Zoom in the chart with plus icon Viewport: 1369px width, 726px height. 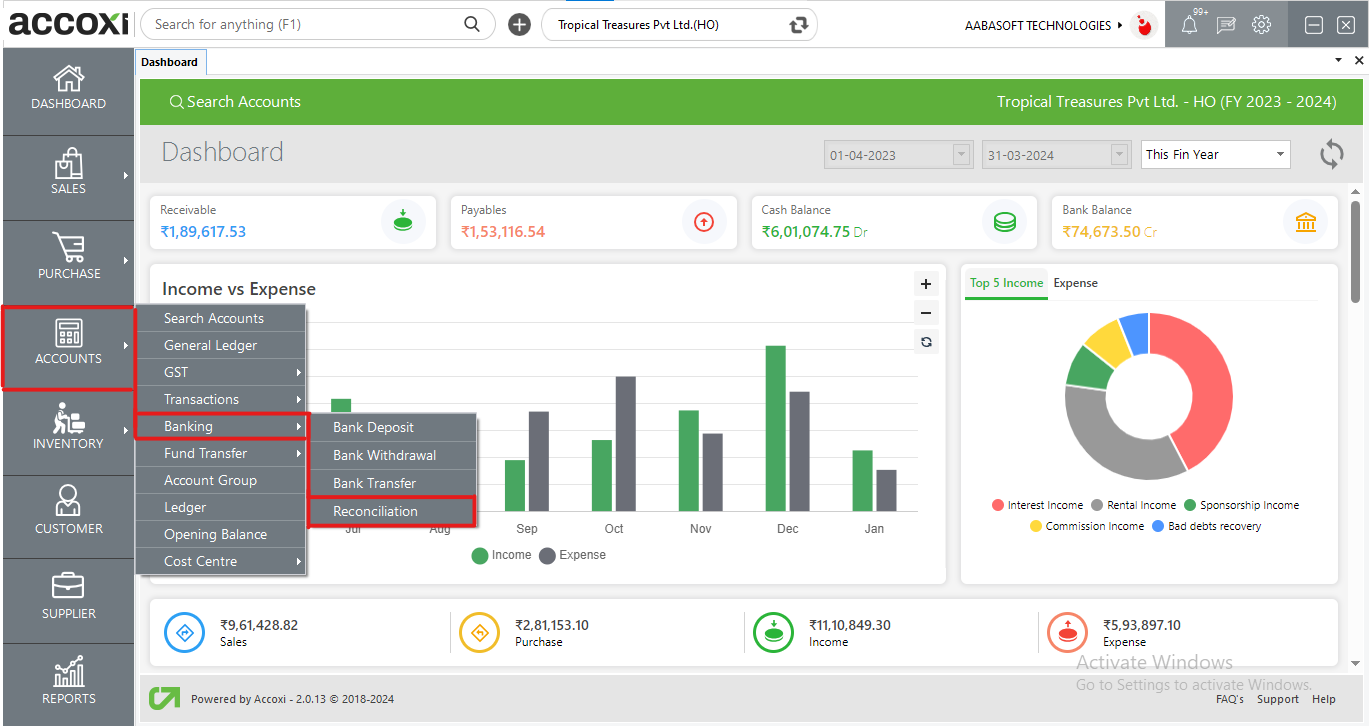coord(926,284)
